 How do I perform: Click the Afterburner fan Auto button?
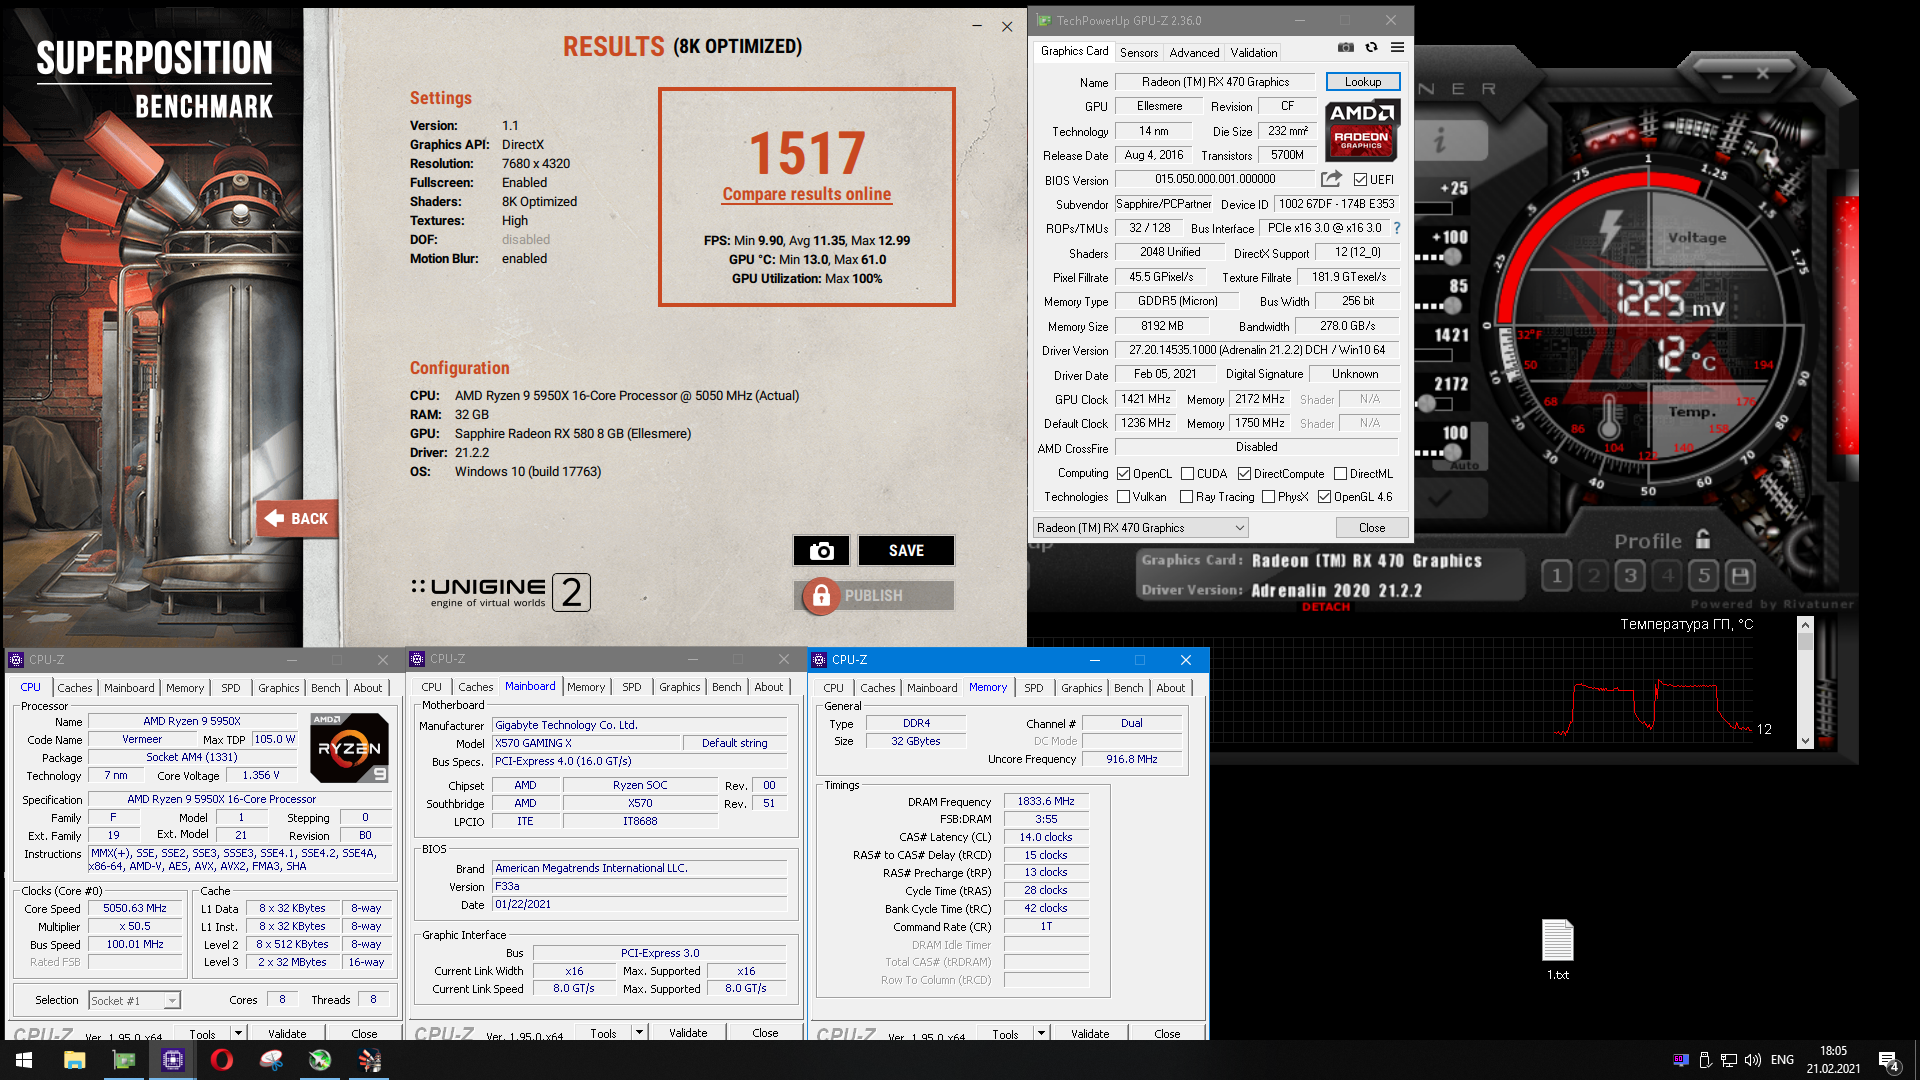click(1464, 467)
